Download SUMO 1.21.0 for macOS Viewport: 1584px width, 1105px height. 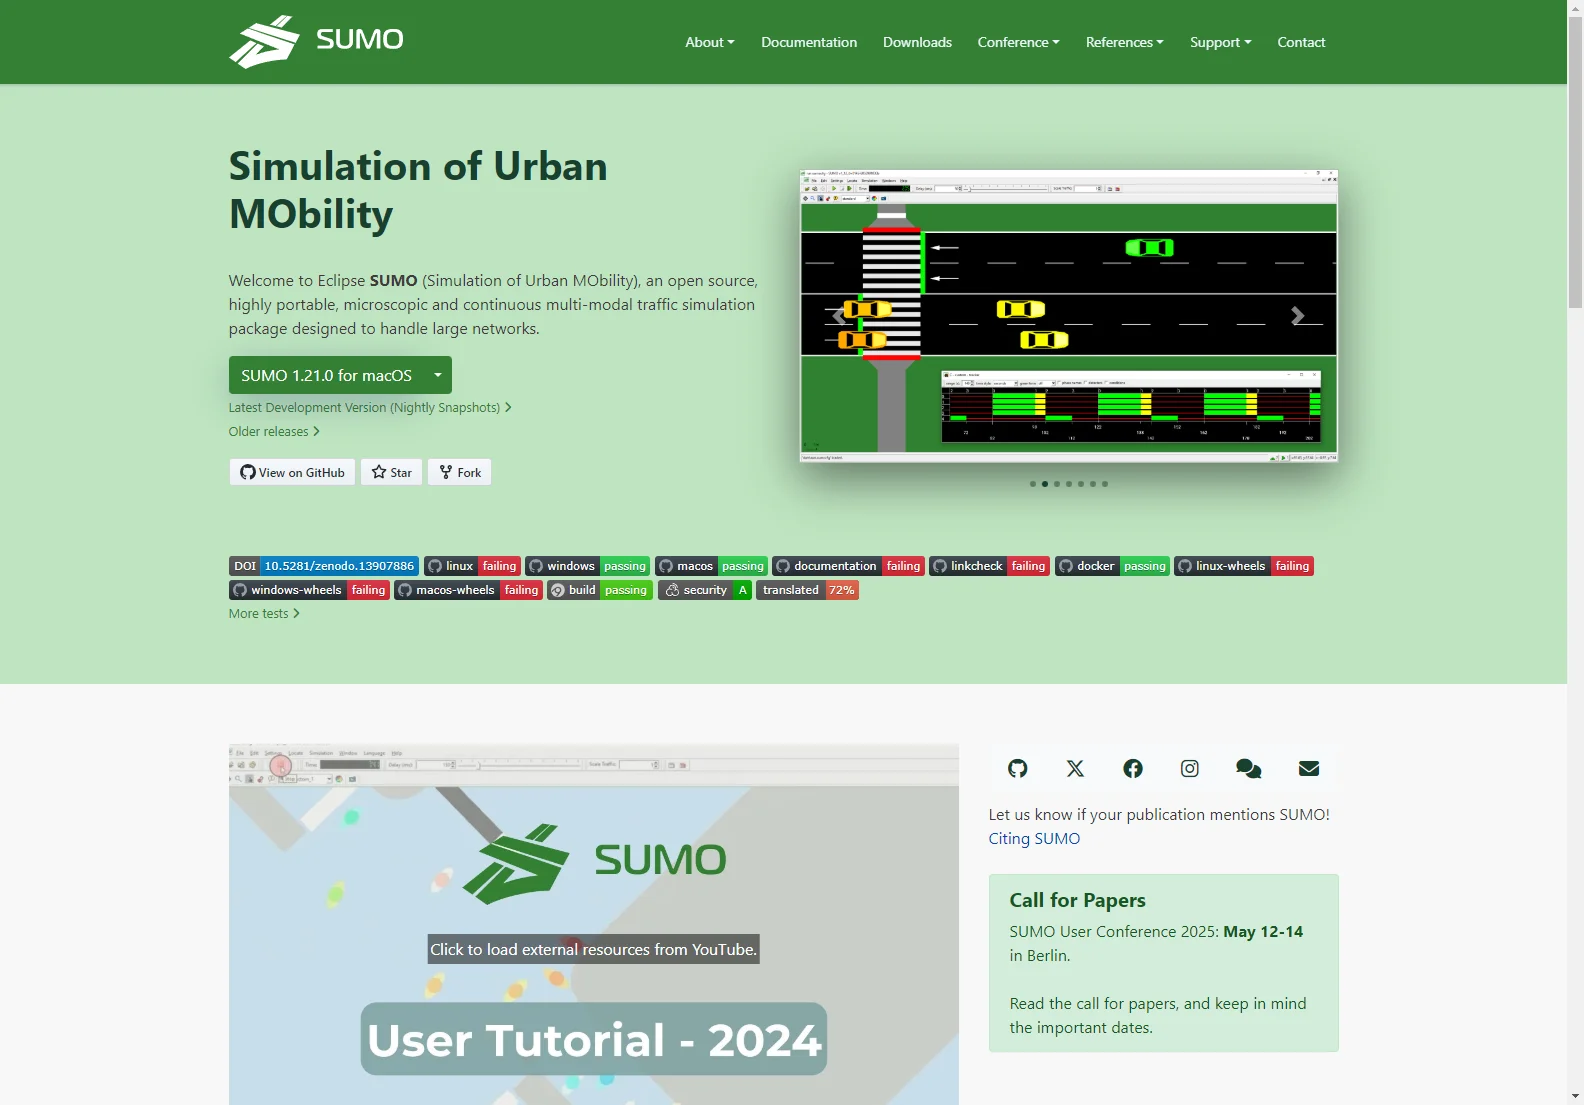326,375
